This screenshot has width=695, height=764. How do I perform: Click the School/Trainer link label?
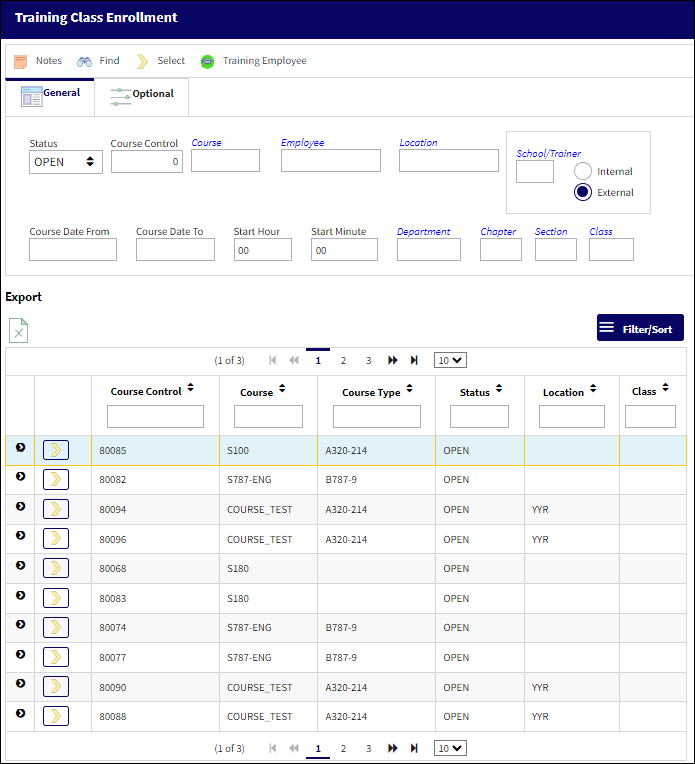[549, 153]
